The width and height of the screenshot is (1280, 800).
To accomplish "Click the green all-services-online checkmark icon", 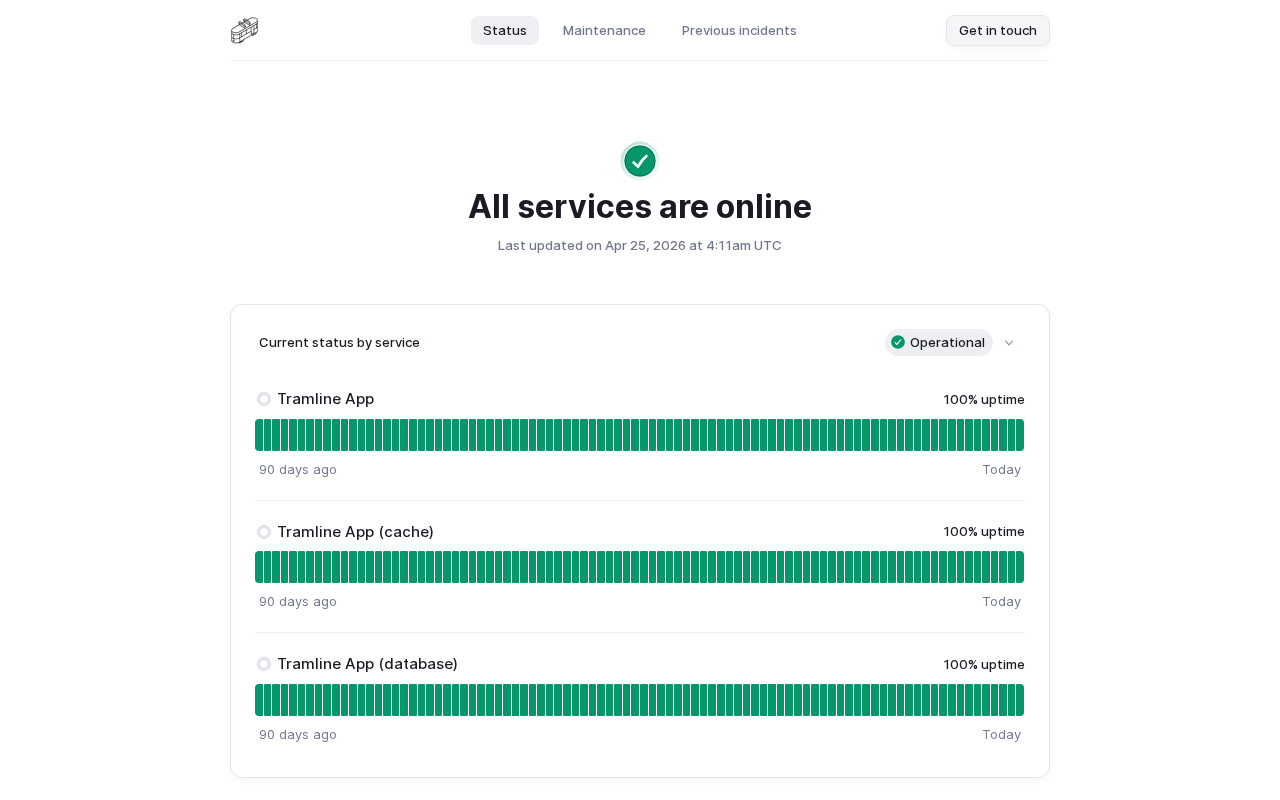I will [x=640, y=161].
